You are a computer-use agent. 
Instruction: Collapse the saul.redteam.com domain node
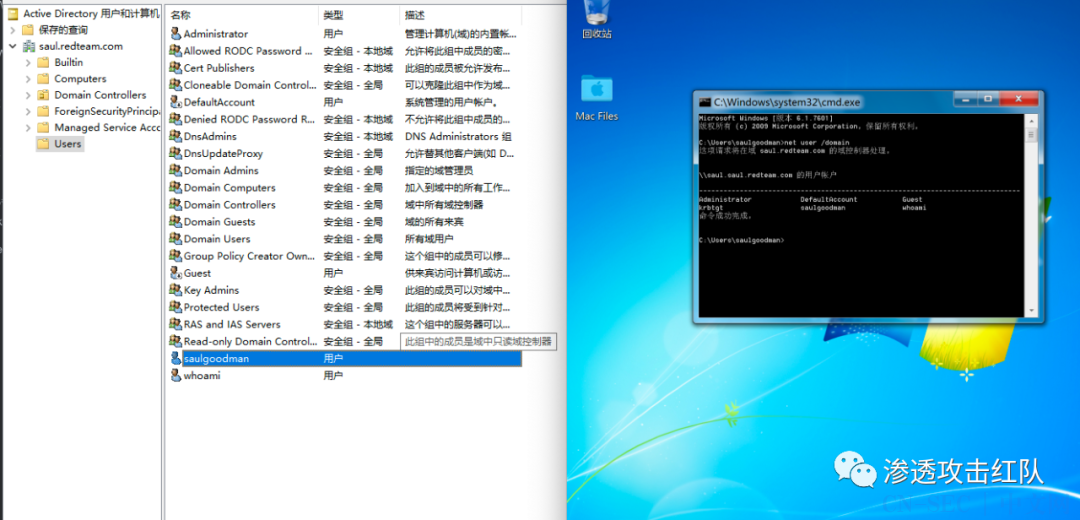coord(12,46)
